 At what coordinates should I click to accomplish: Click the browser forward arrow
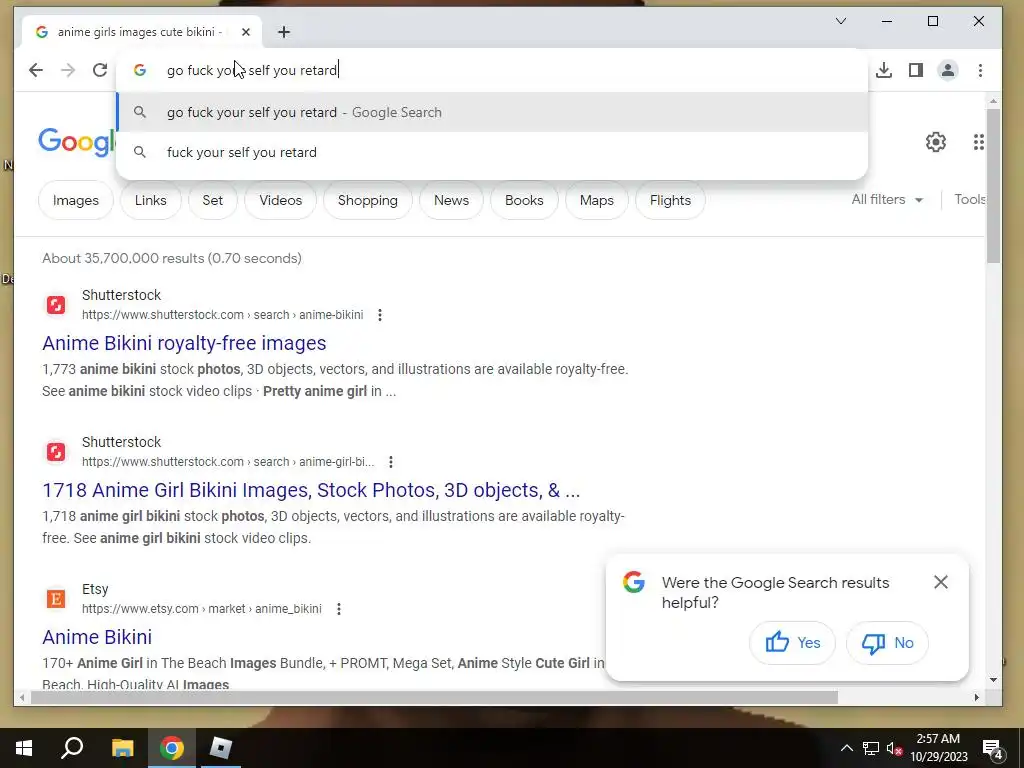68,70
